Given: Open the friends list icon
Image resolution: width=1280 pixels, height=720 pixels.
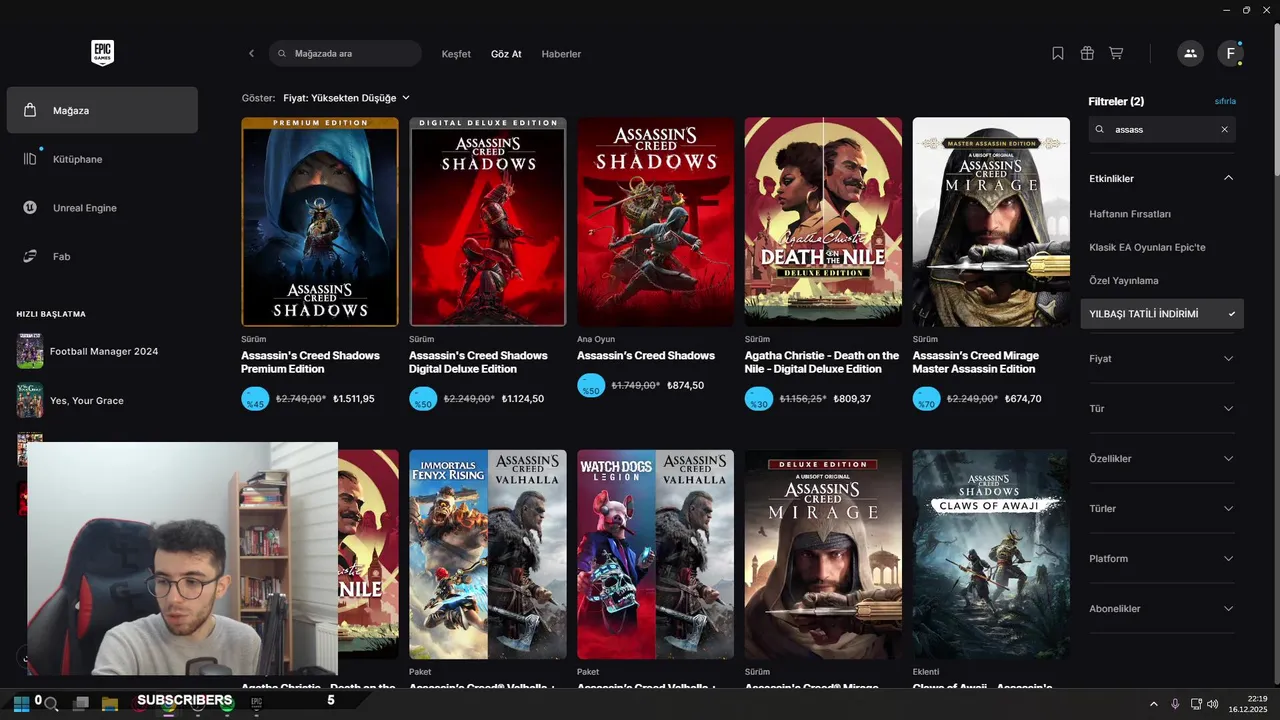Looking at the screenshot, I should 1190,53.
